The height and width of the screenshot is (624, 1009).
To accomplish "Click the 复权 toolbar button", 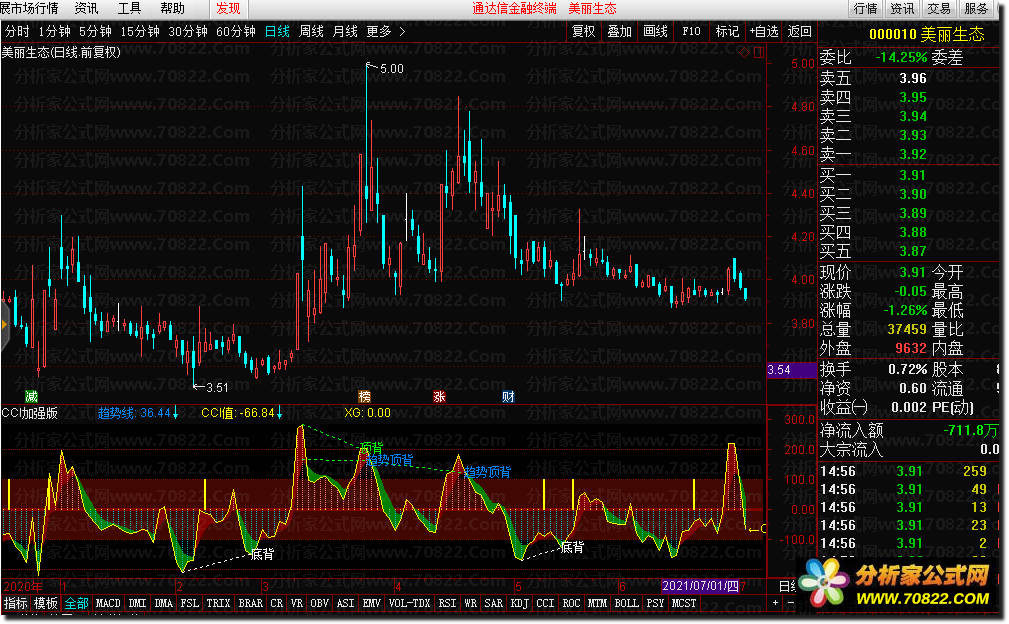I will 584,31.
